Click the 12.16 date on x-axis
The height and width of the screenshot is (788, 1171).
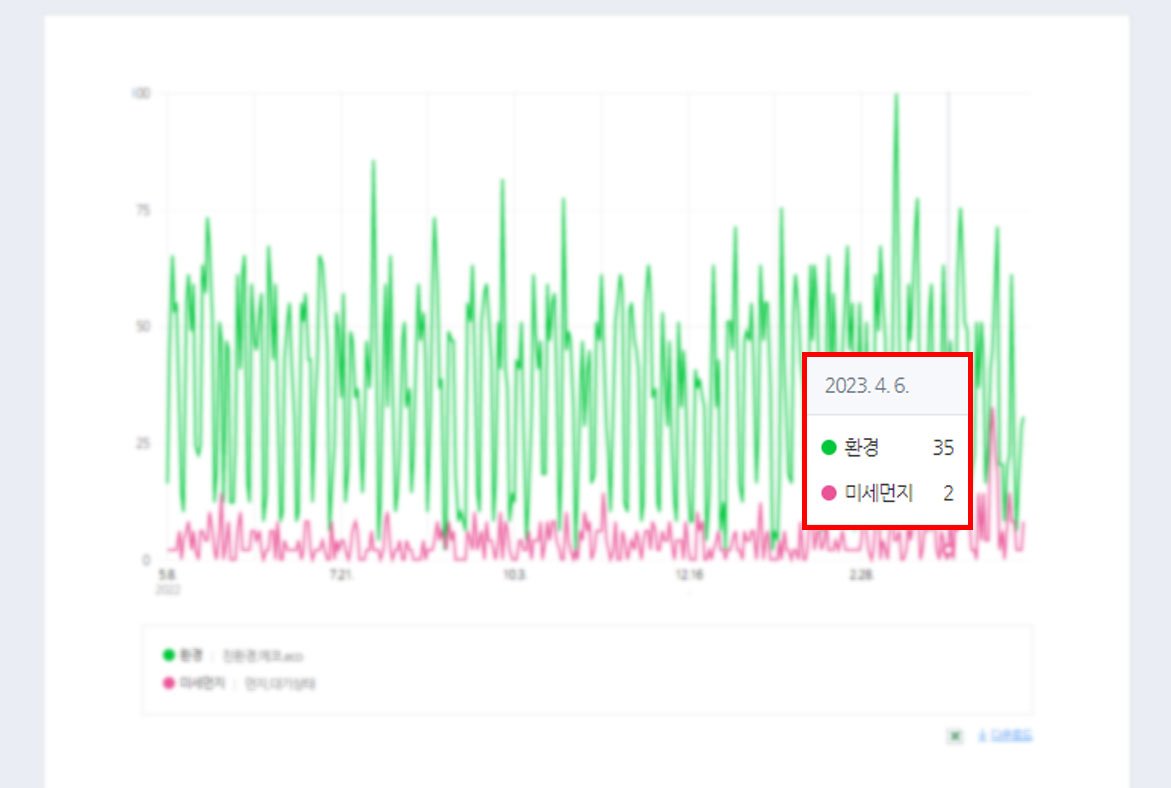coord(689,575)
